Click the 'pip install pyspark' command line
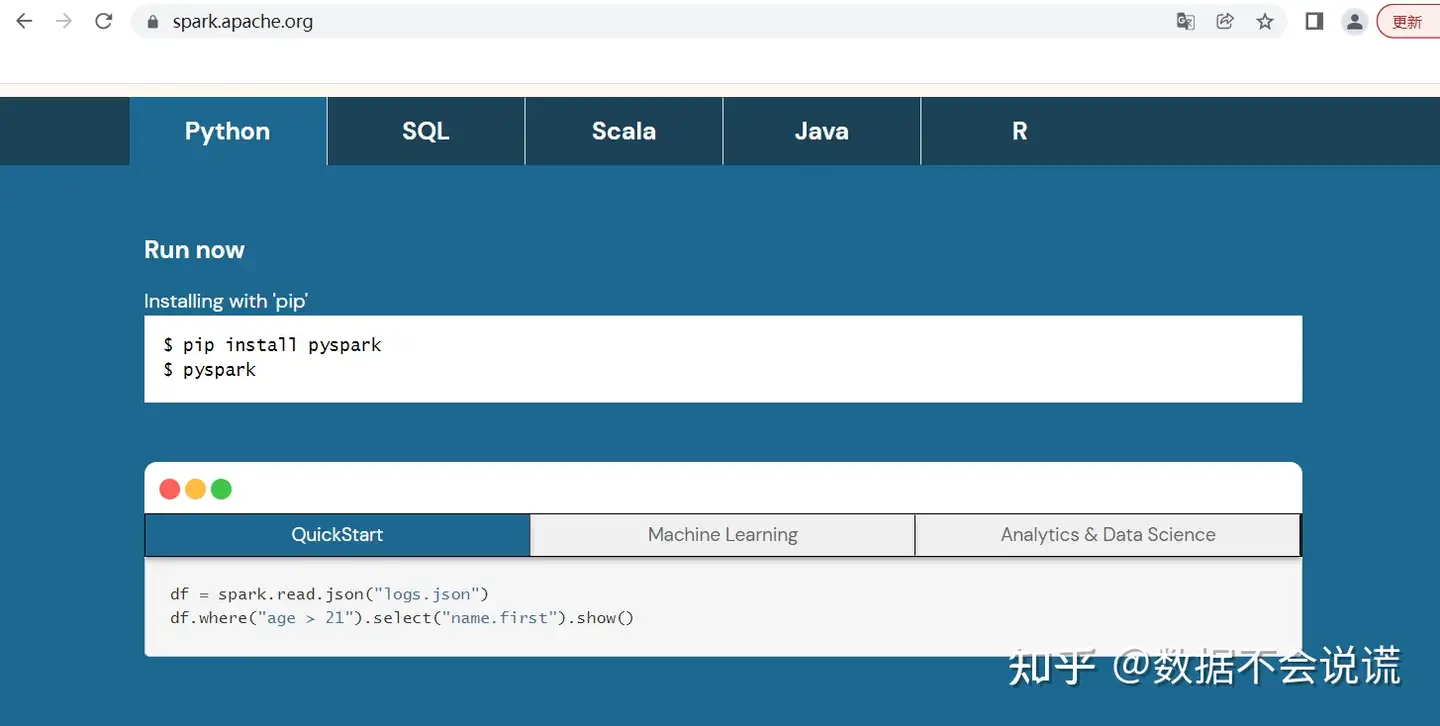This screenshot has width=1440, height=726. [x=273, y=345]
